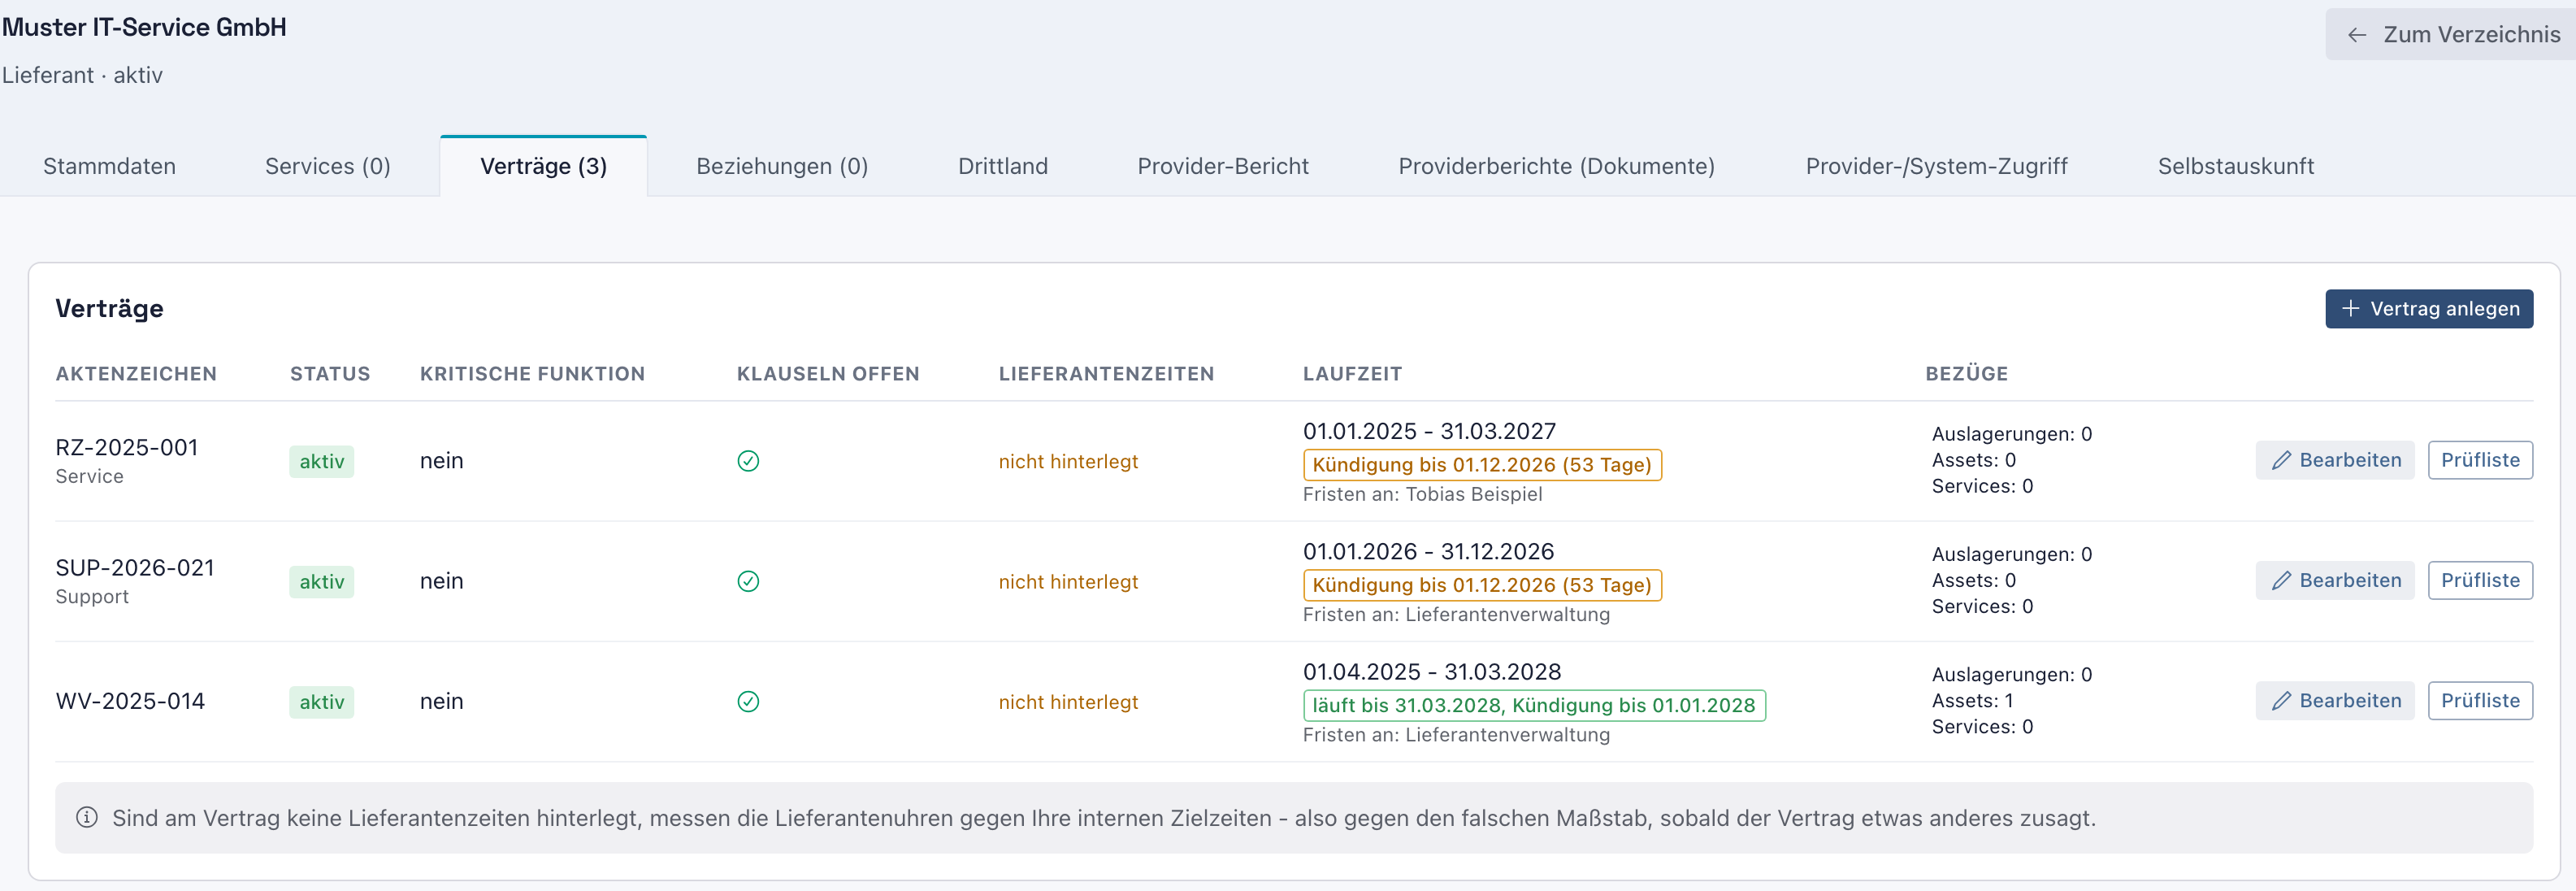Click the Kündigung badge of RZ-2025-001
Screen dimensions: 2576x891
tap(1482, 465)
